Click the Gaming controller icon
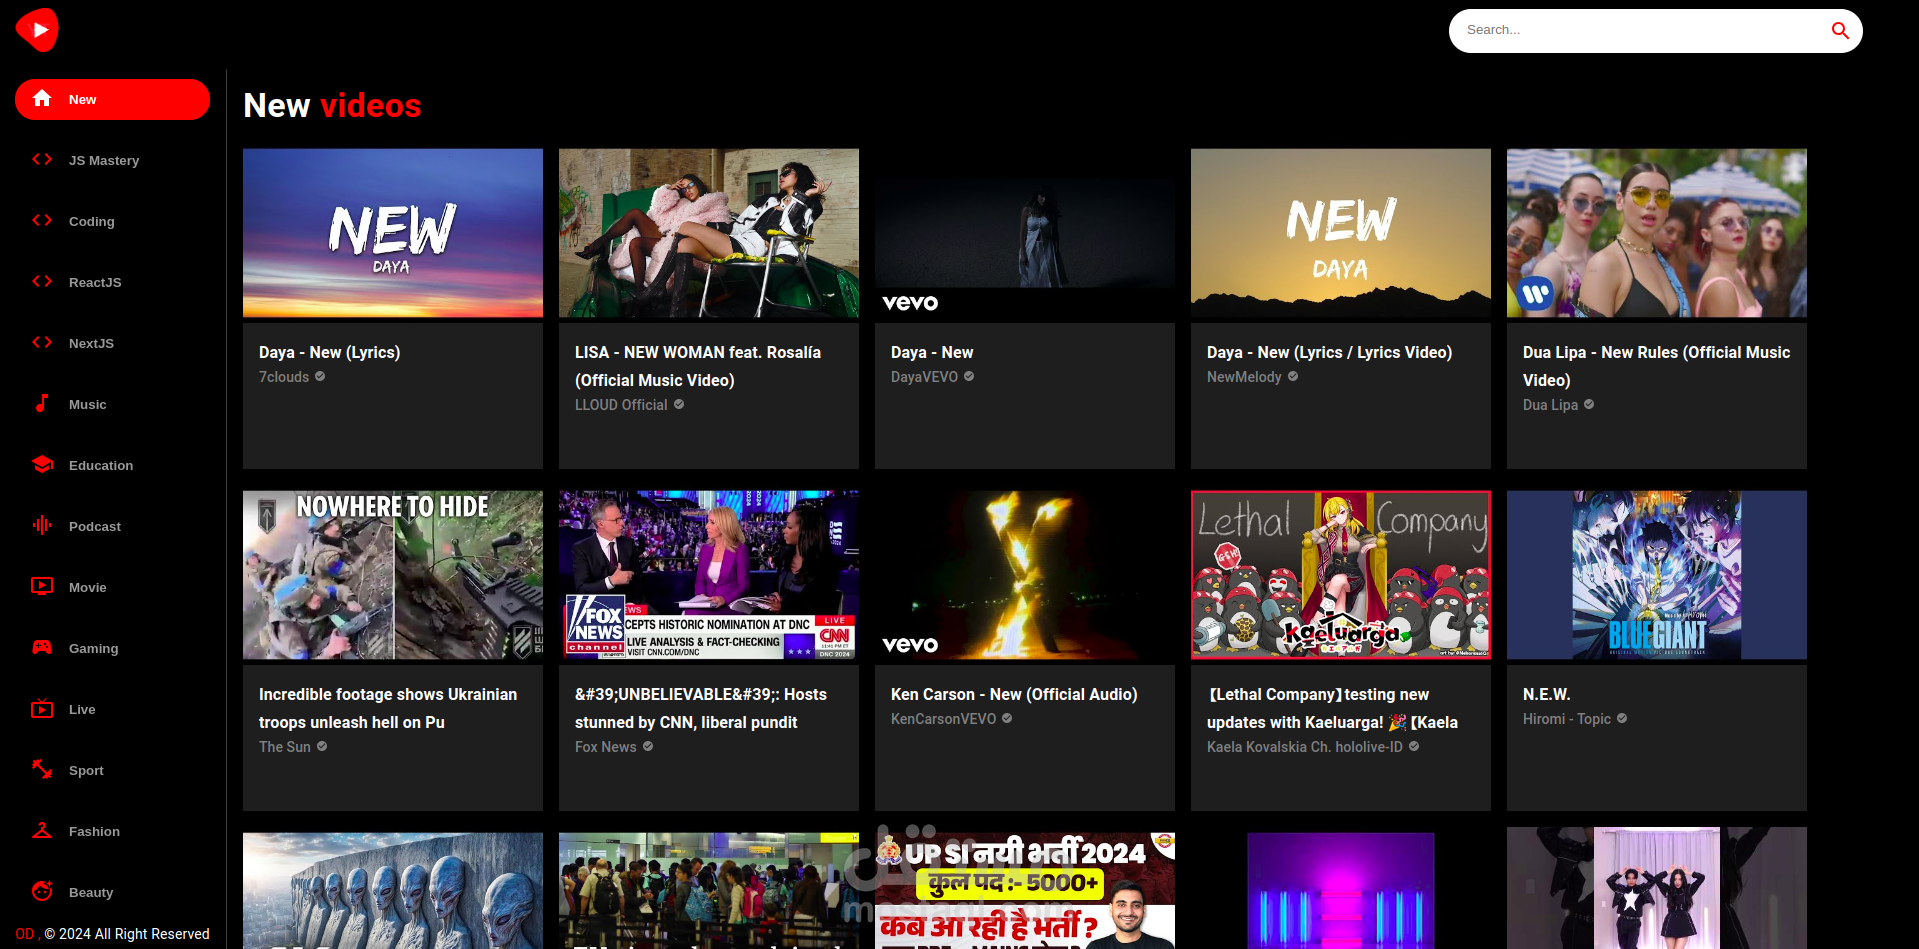The width and height of the screenshot is (1919, 949). pyautogui.click(x=42, y=647)
